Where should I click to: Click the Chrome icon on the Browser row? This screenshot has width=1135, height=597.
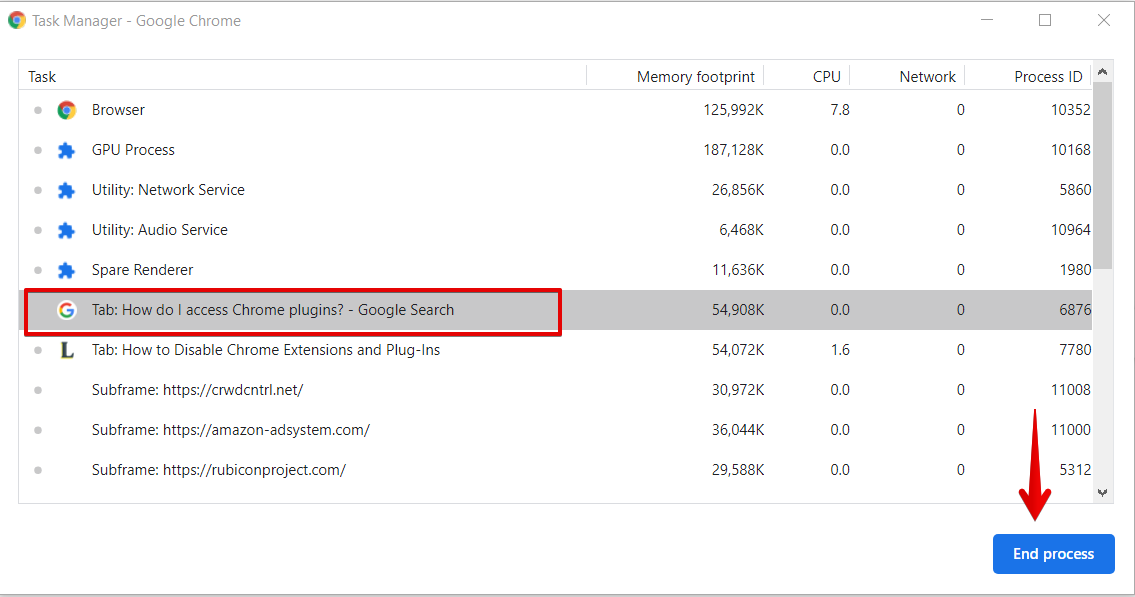[x=67, y=110]
